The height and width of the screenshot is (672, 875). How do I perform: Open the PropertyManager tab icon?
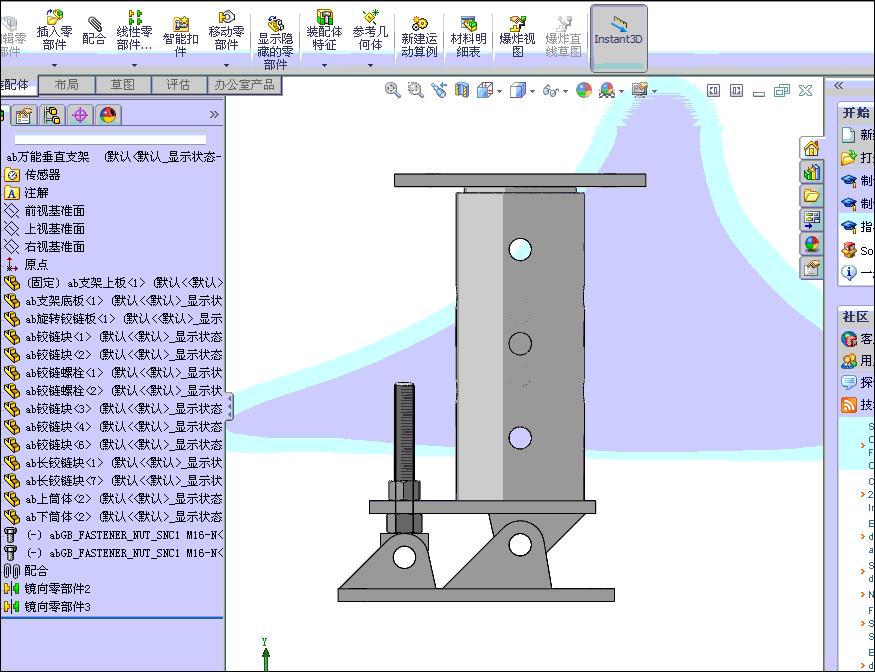click(24, 115)
